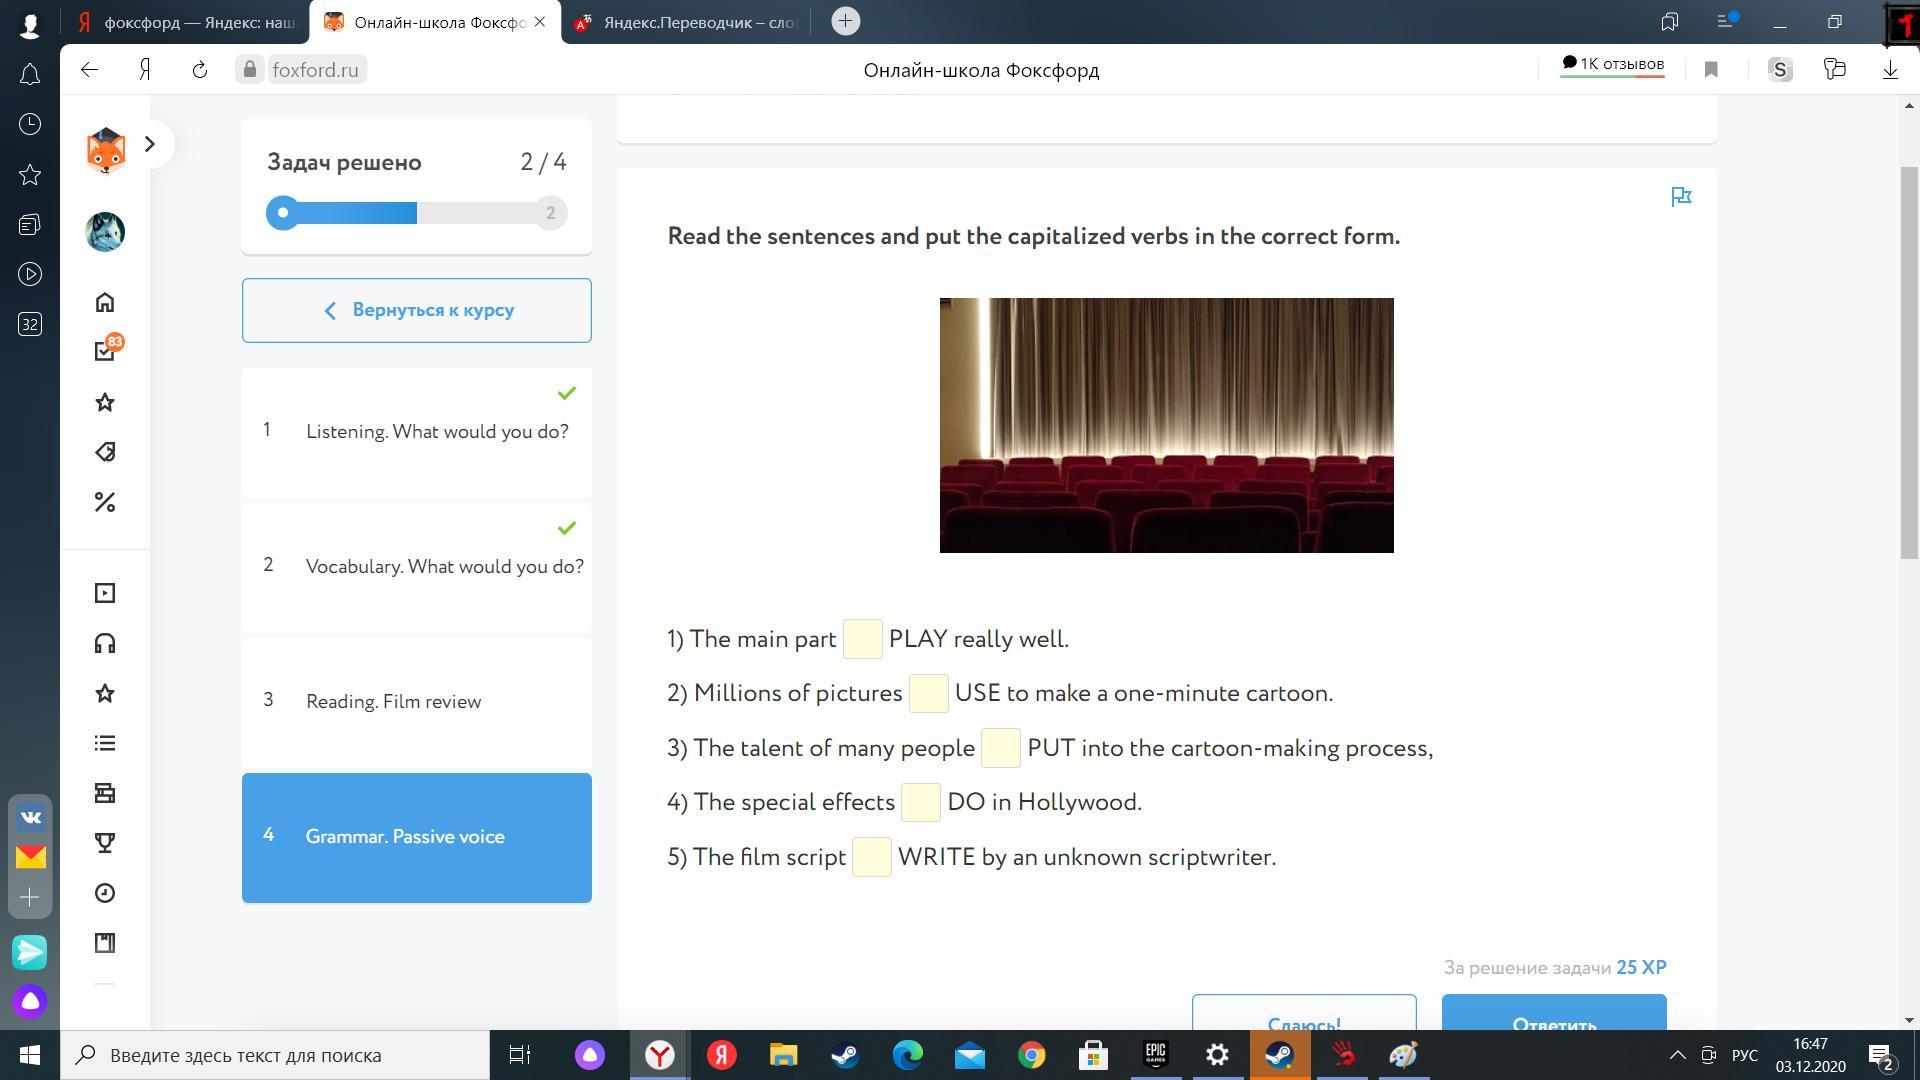The image size is (1920, 1080).
Task: Click the report flag icon on the task
Action: [1681, 197]
